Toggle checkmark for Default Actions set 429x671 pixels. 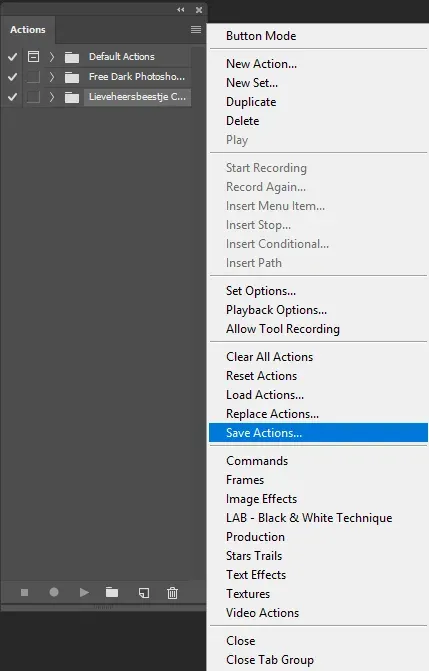pos(13,56)
